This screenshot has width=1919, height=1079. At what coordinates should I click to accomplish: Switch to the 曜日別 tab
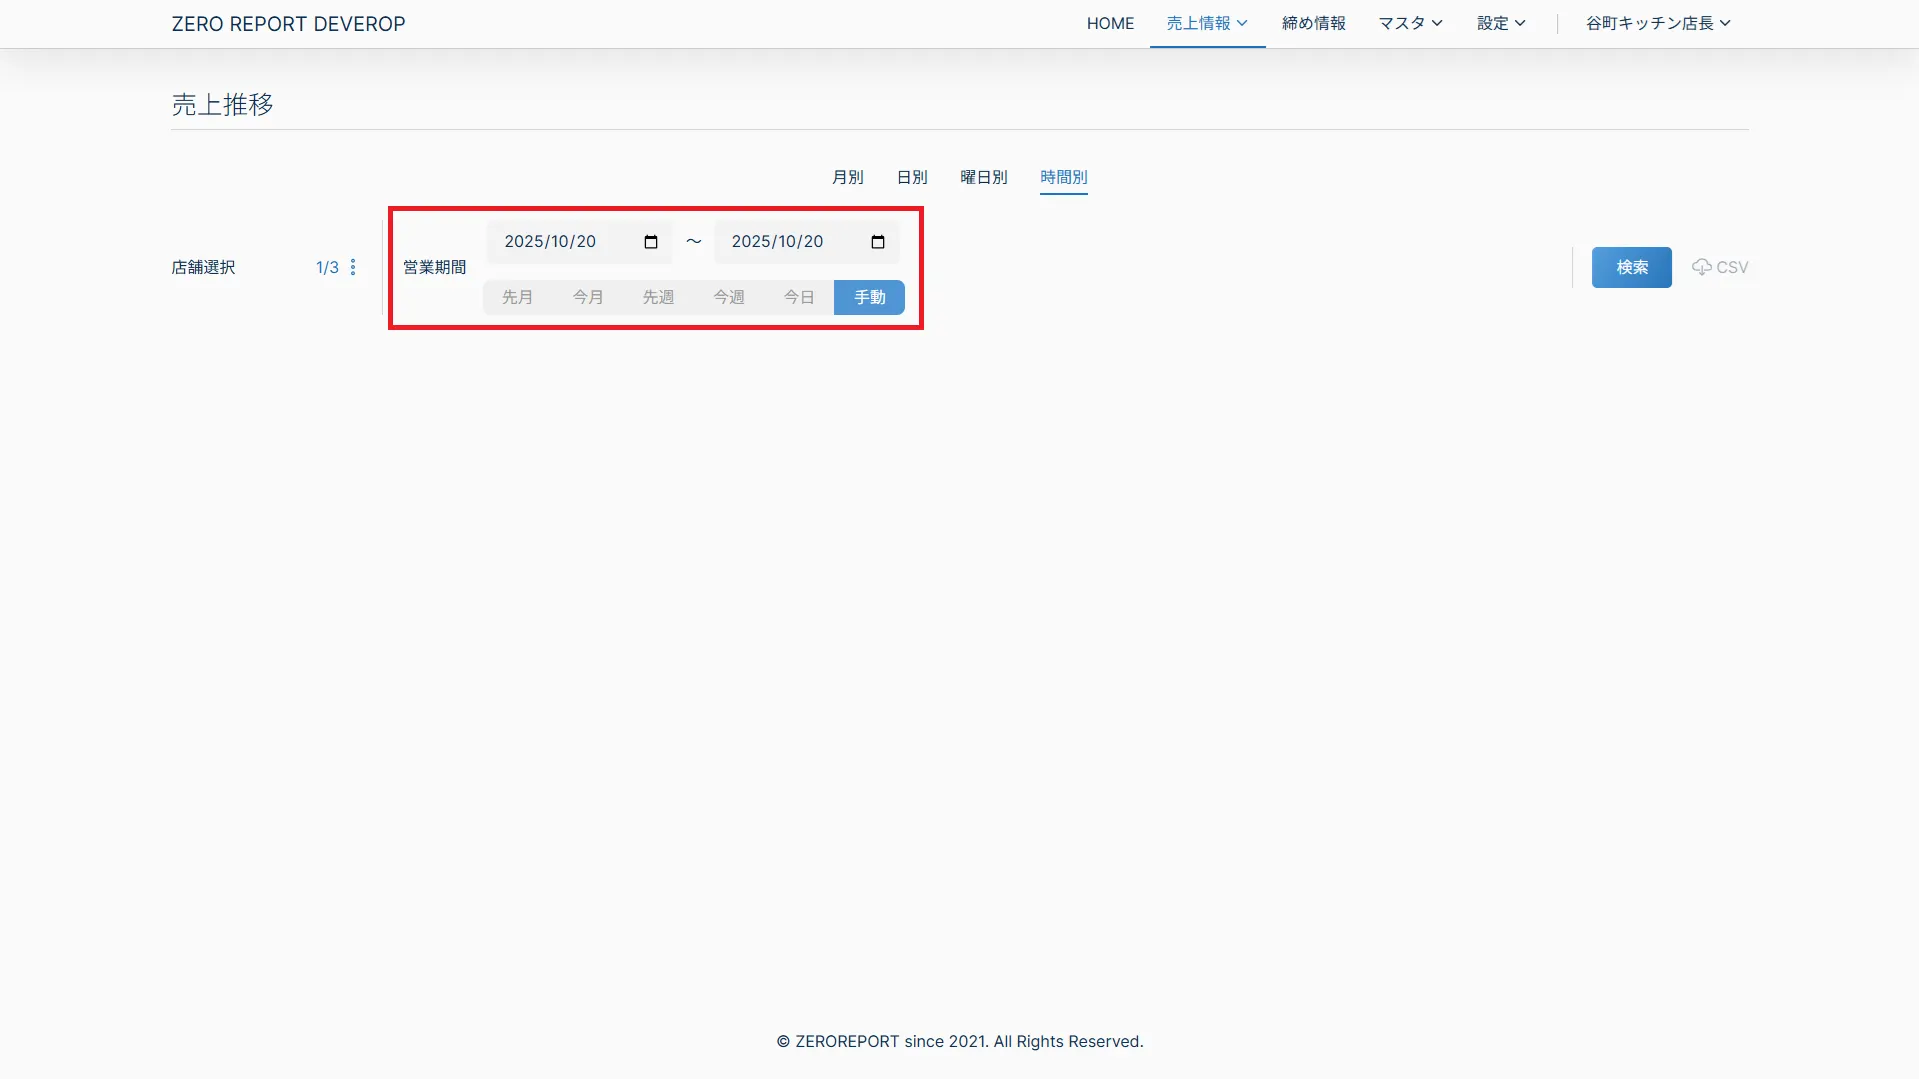click(x=983, y=177)
